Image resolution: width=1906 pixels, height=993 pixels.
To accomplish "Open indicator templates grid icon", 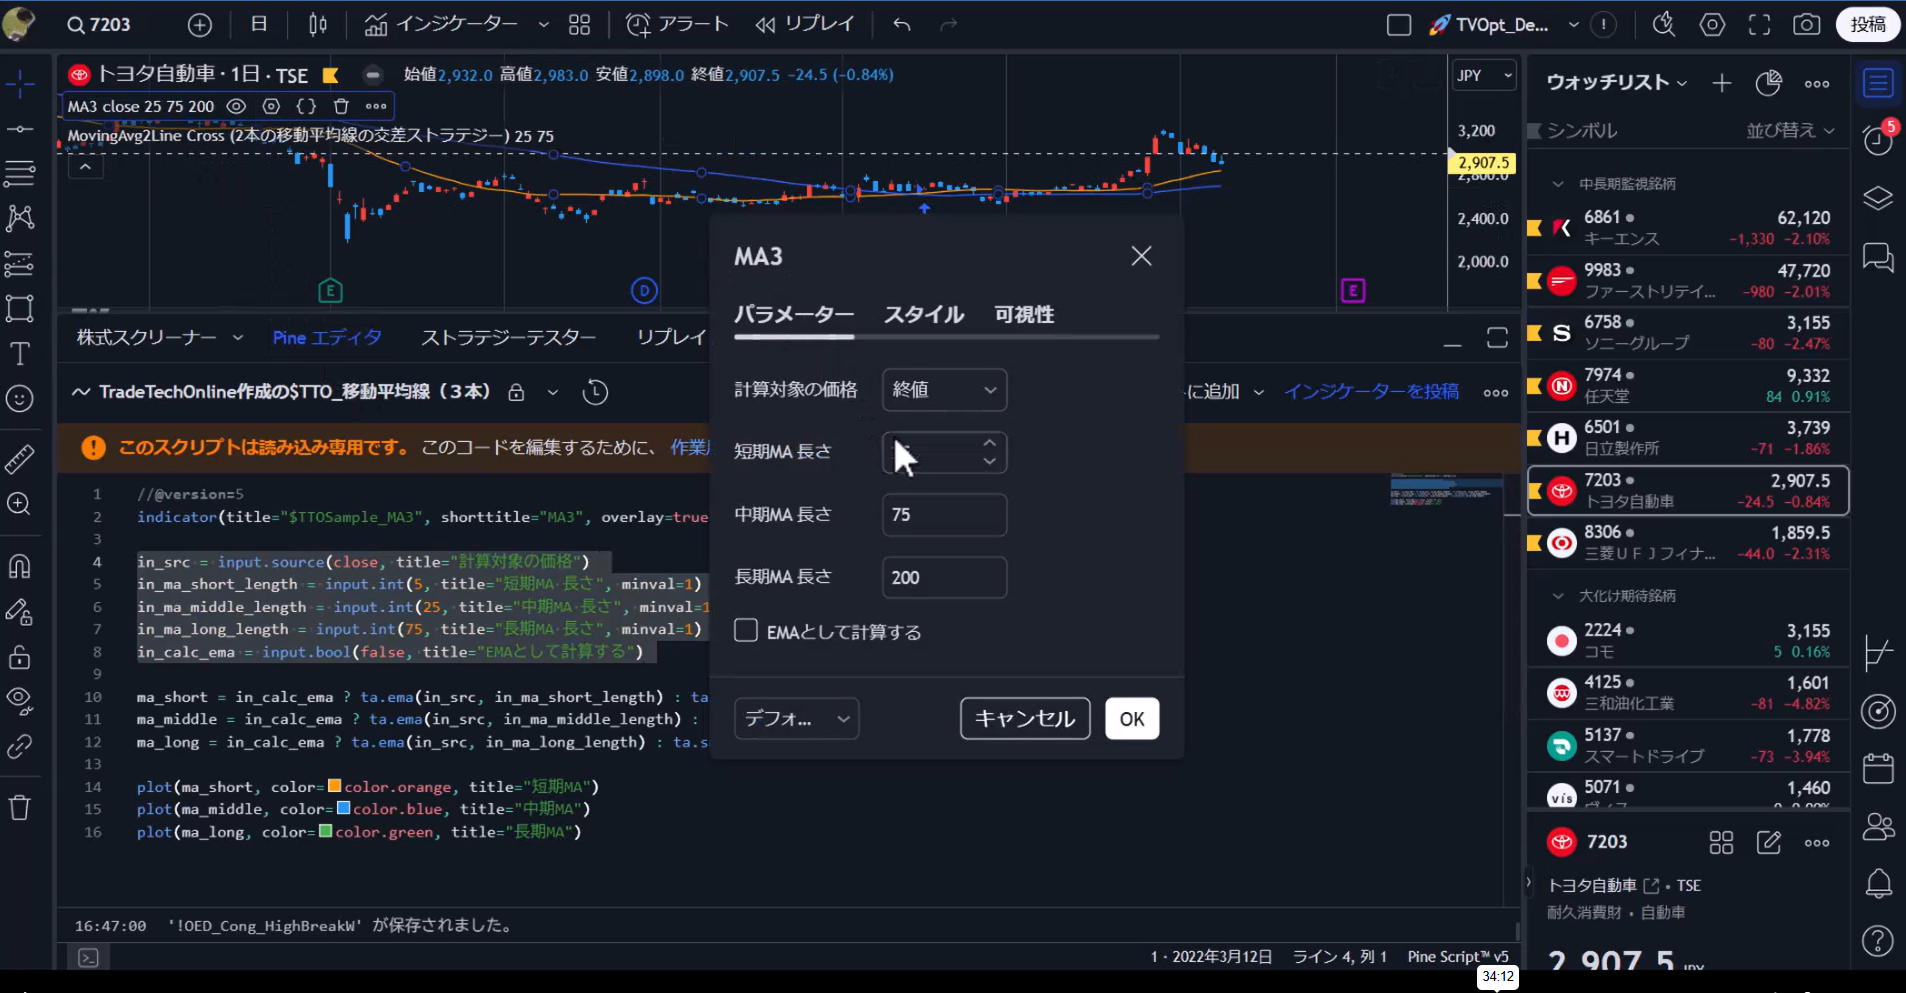I will (579, 25).
